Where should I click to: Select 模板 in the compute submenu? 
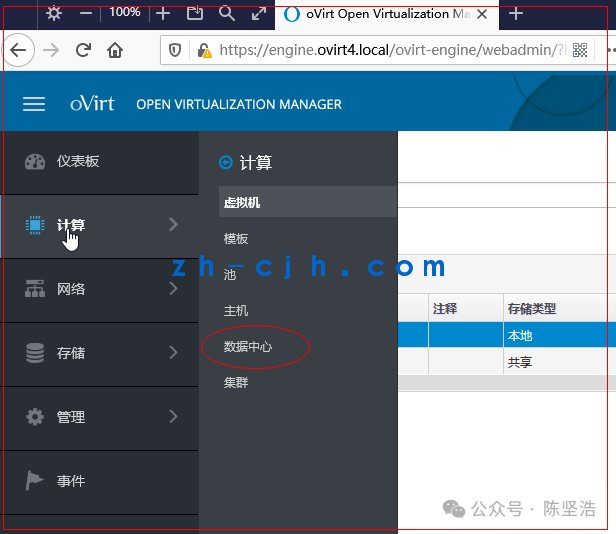236,238
